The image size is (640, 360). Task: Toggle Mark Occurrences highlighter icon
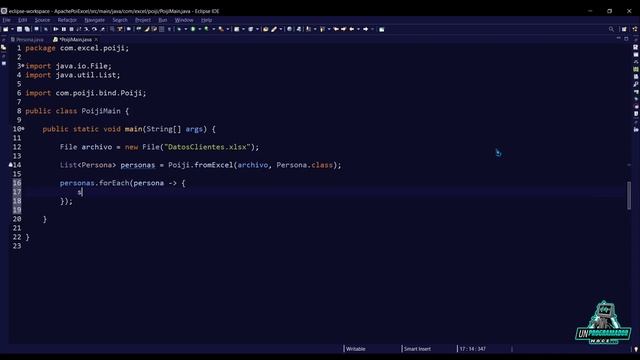pos(147,29)
